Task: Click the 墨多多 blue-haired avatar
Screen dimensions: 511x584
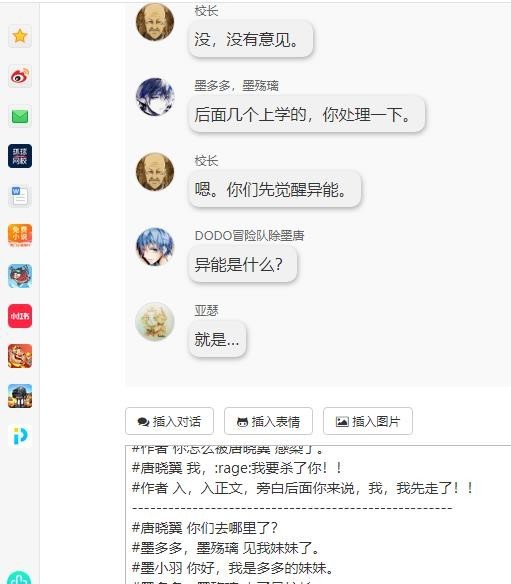Action: click(x=155, y=96)
